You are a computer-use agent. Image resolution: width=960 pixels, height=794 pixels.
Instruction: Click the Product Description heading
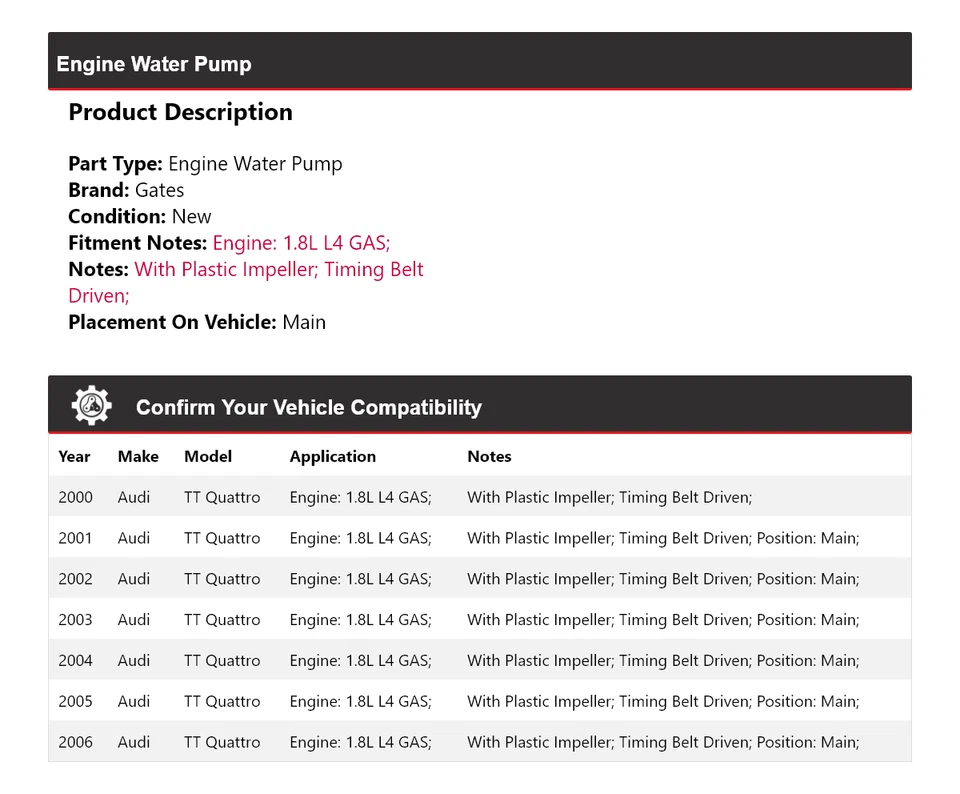point(180,112)
